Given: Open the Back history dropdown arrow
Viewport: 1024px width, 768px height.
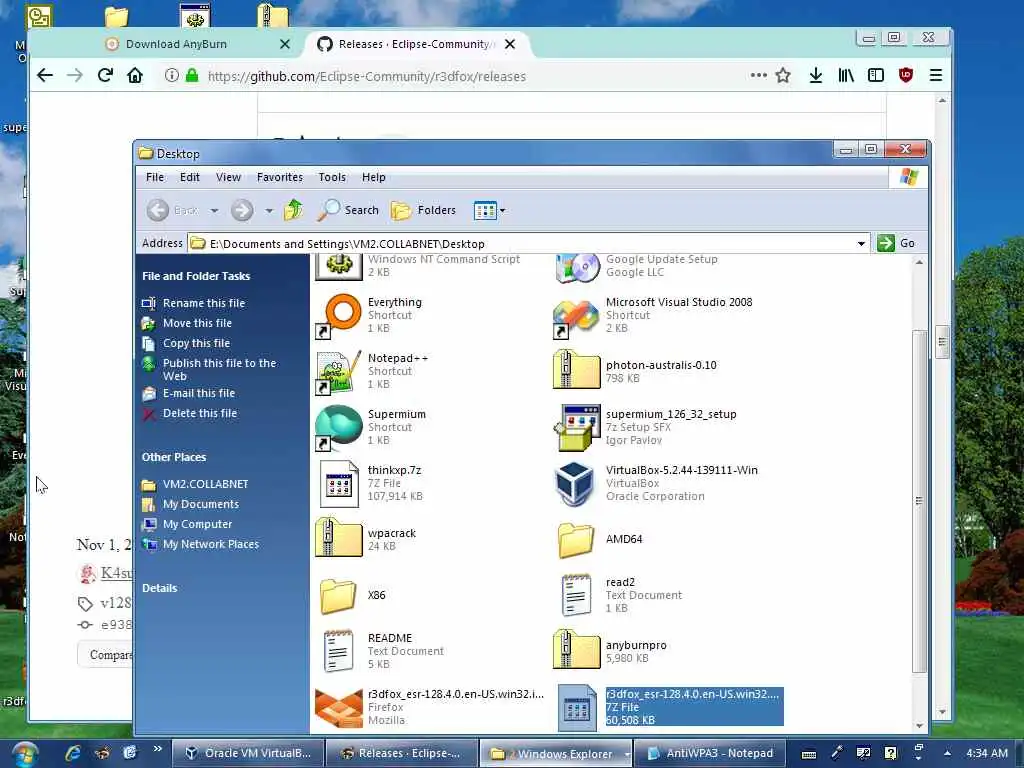Looking at the screenshot, I should [214, 210].
